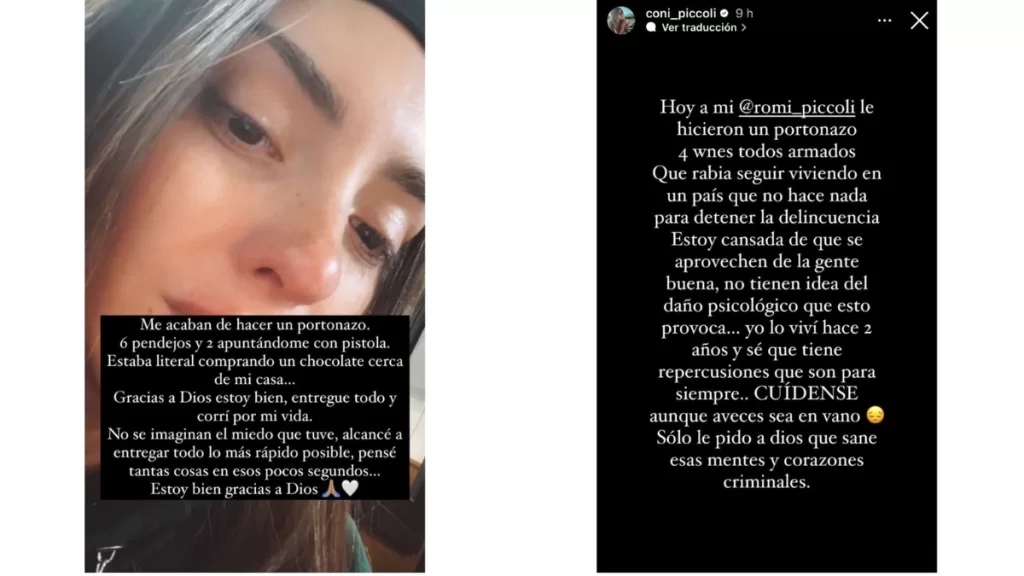Expand the chevron beside Ver traducción
This screenshot has width=1024, height=576.
click(744, 27)
